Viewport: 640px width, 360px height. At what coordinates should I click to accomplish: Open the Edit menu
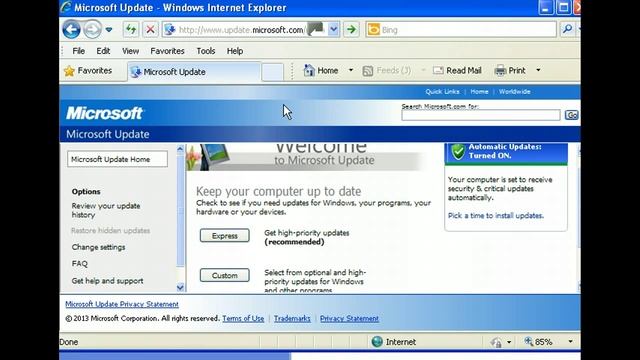coord(103,51)
